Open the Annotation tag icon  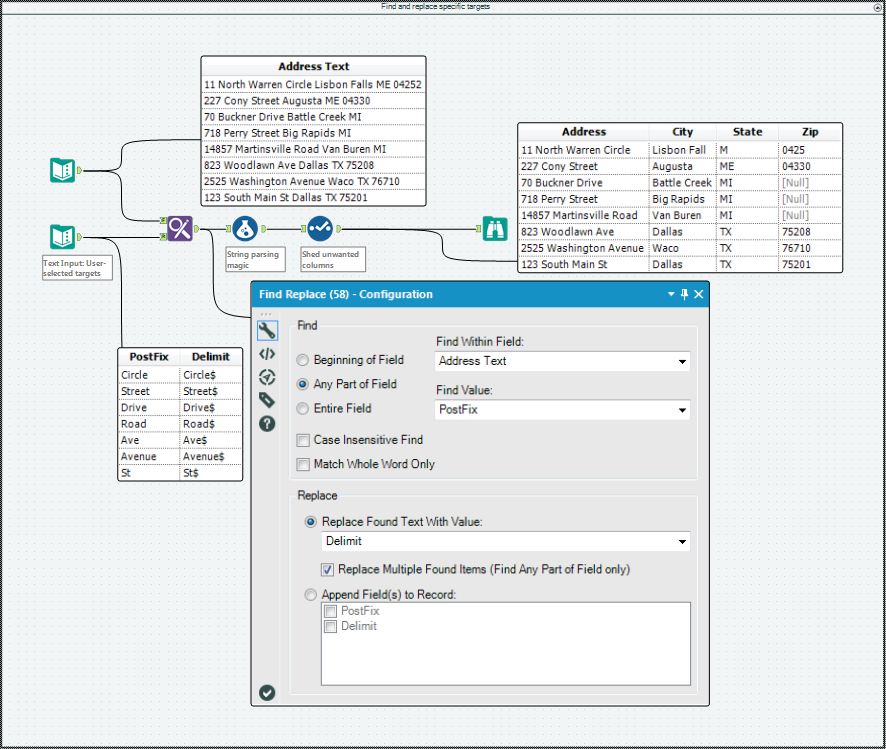tap(267, 400)
